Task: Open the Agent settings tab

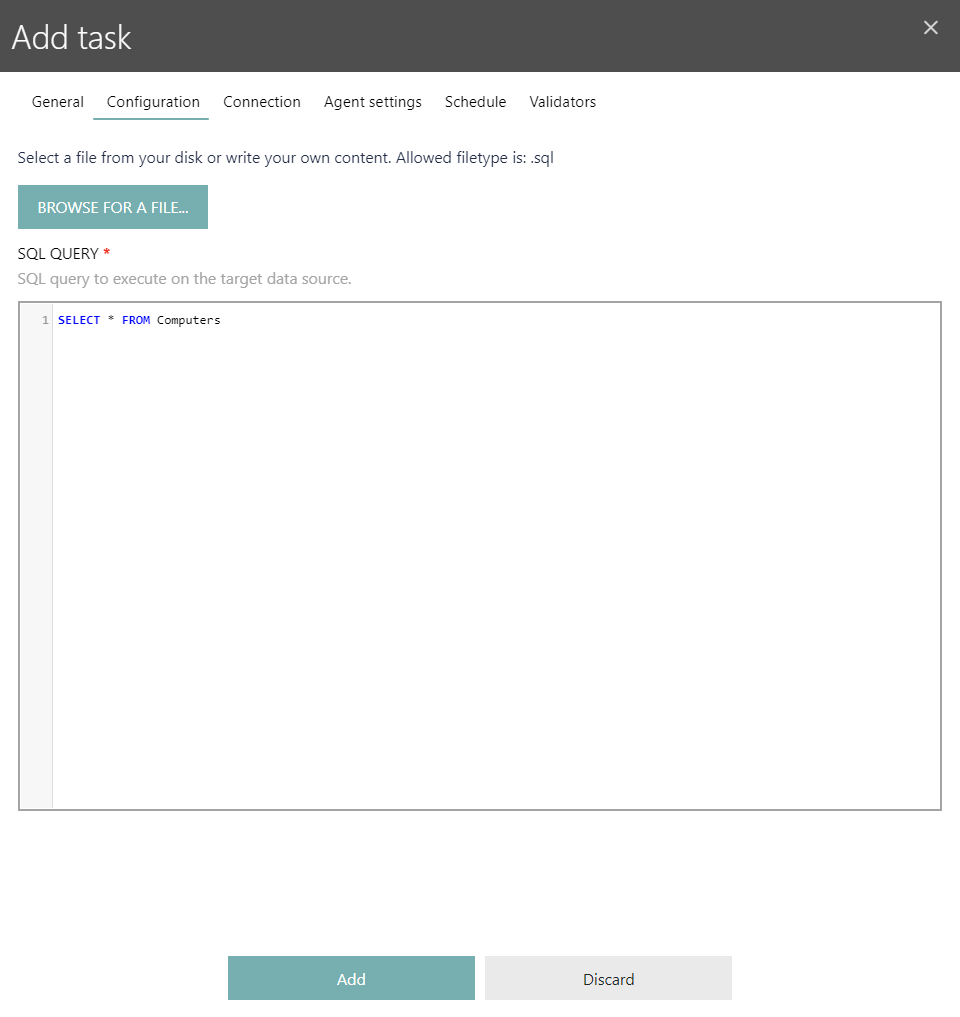Action: [x=372, y=101]
